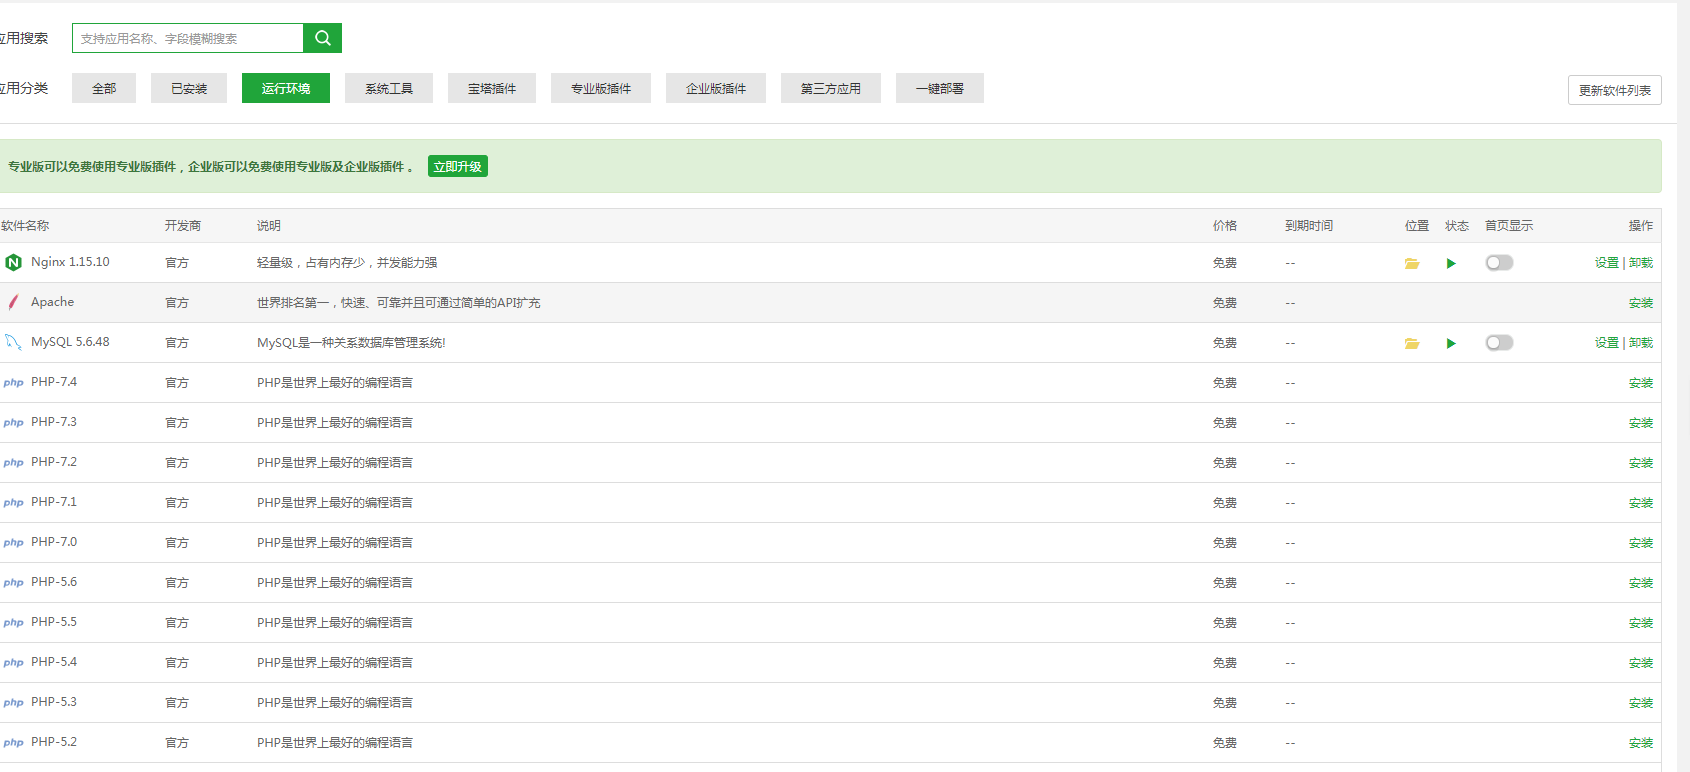Click the php icon beside PHP-7.1
The image size is (1690, 772).
(13, 503)
